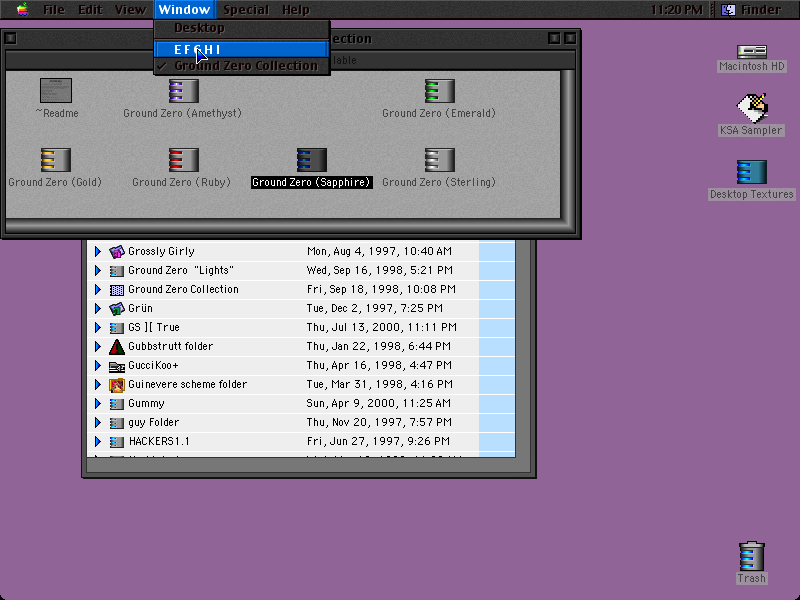The width and height of the screenshot is (800, 600).
Task: Click the Ground Zero Collection window collapse box
Action: 570,38
